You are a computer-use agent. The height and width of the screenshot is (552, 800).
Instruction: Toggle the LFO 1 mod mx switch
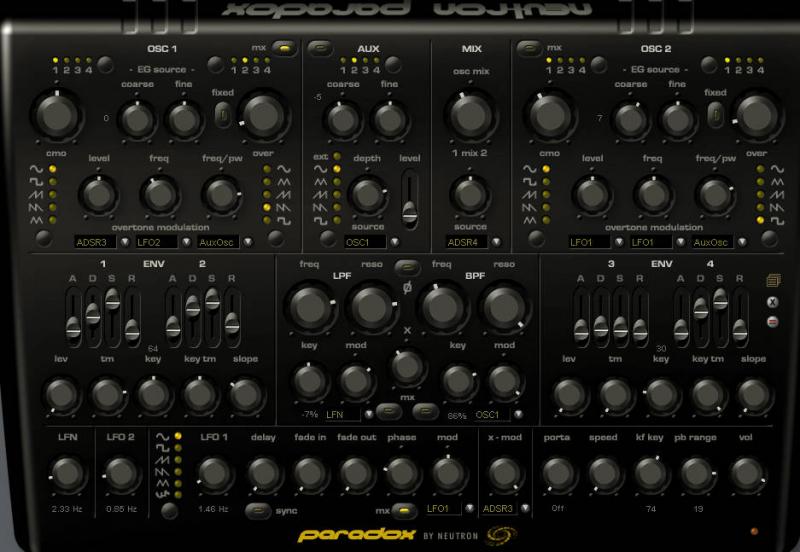pos(405,510)
